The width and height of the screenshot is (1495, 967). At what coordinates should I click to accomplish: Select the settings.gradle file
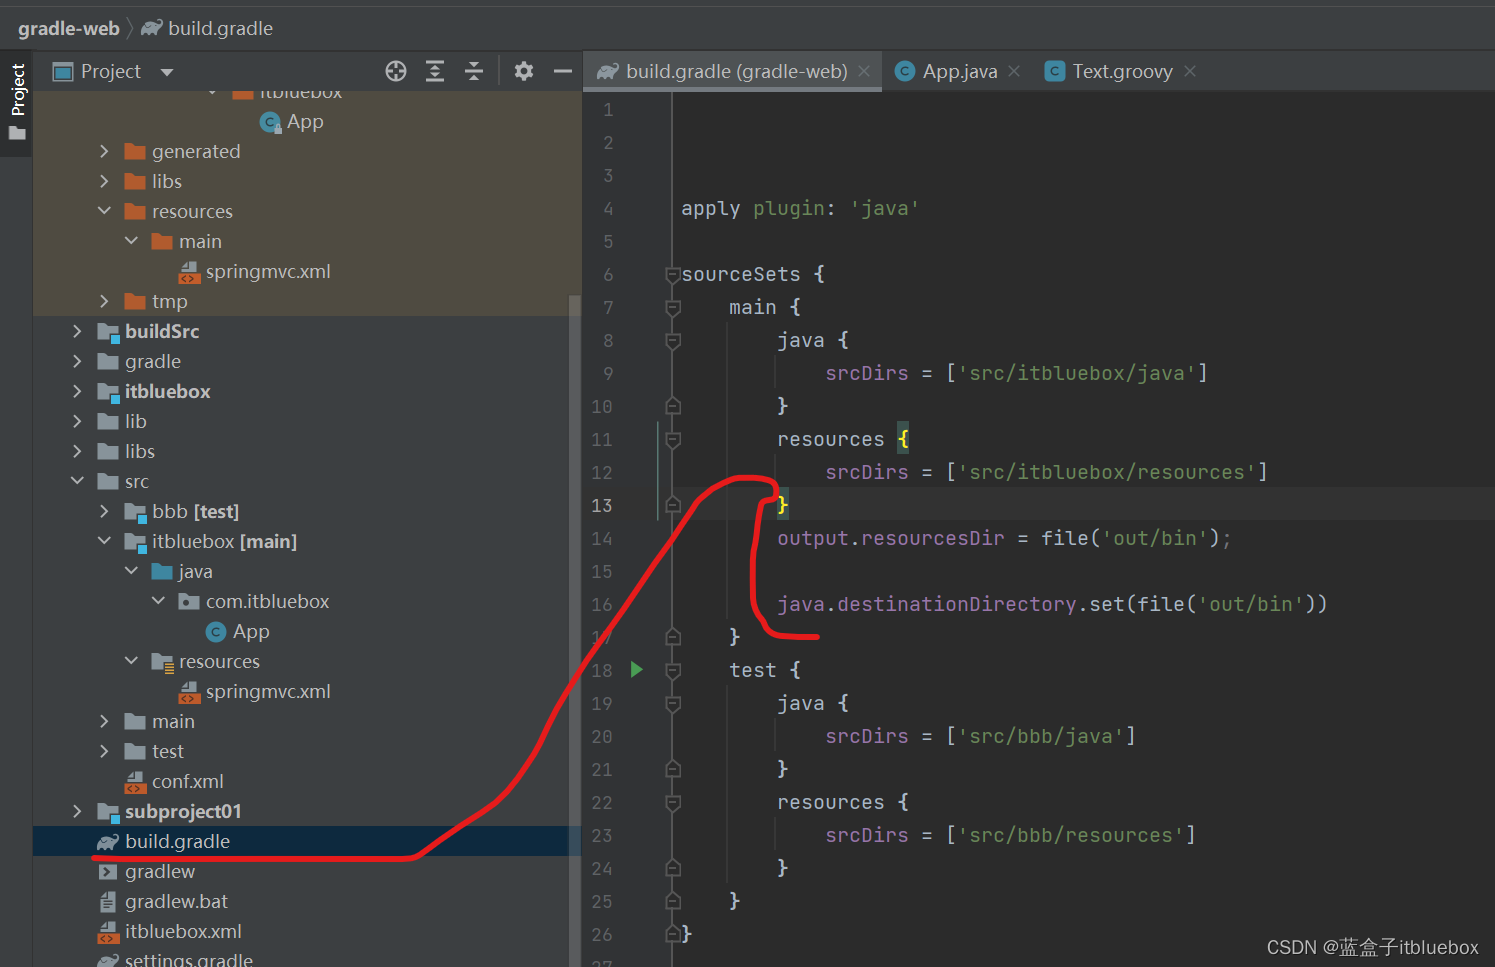click(188, 959)
